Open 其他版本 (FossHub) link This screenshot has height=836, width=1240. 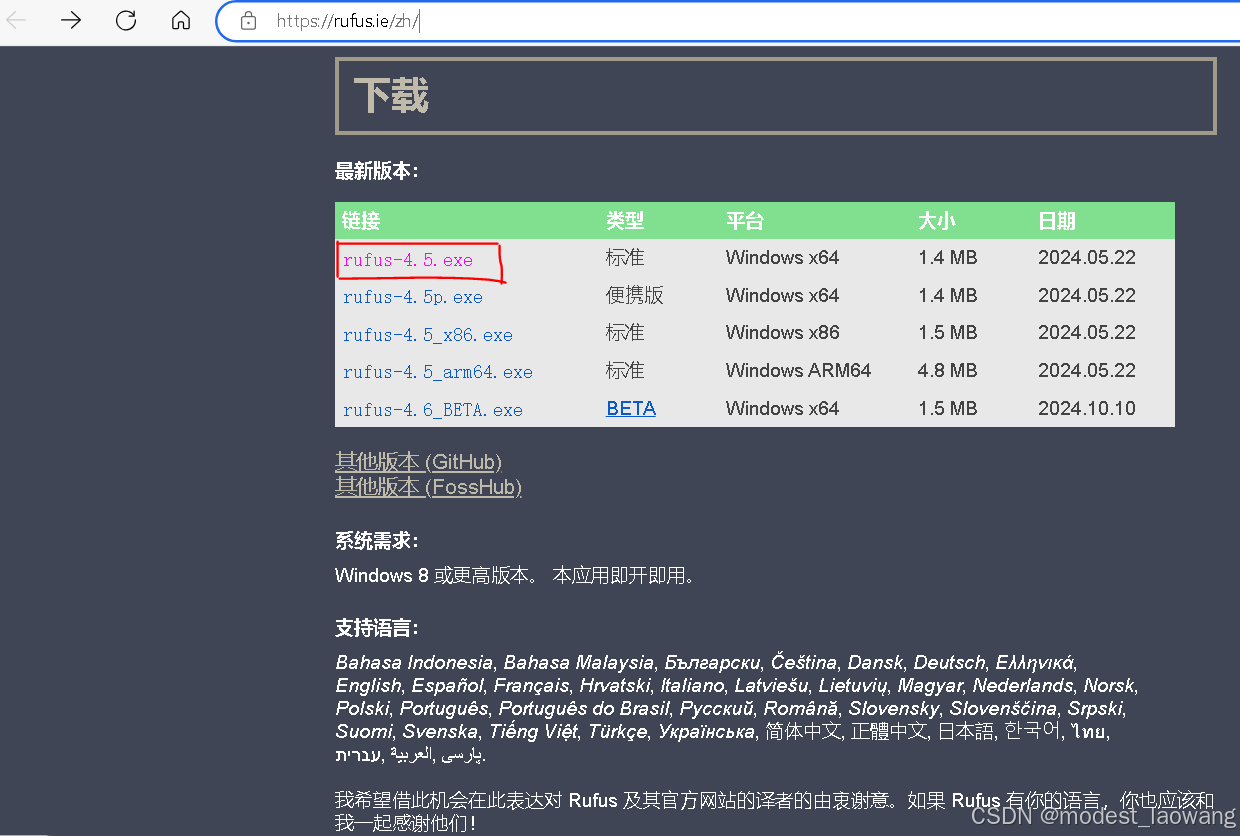click(428, 487)
